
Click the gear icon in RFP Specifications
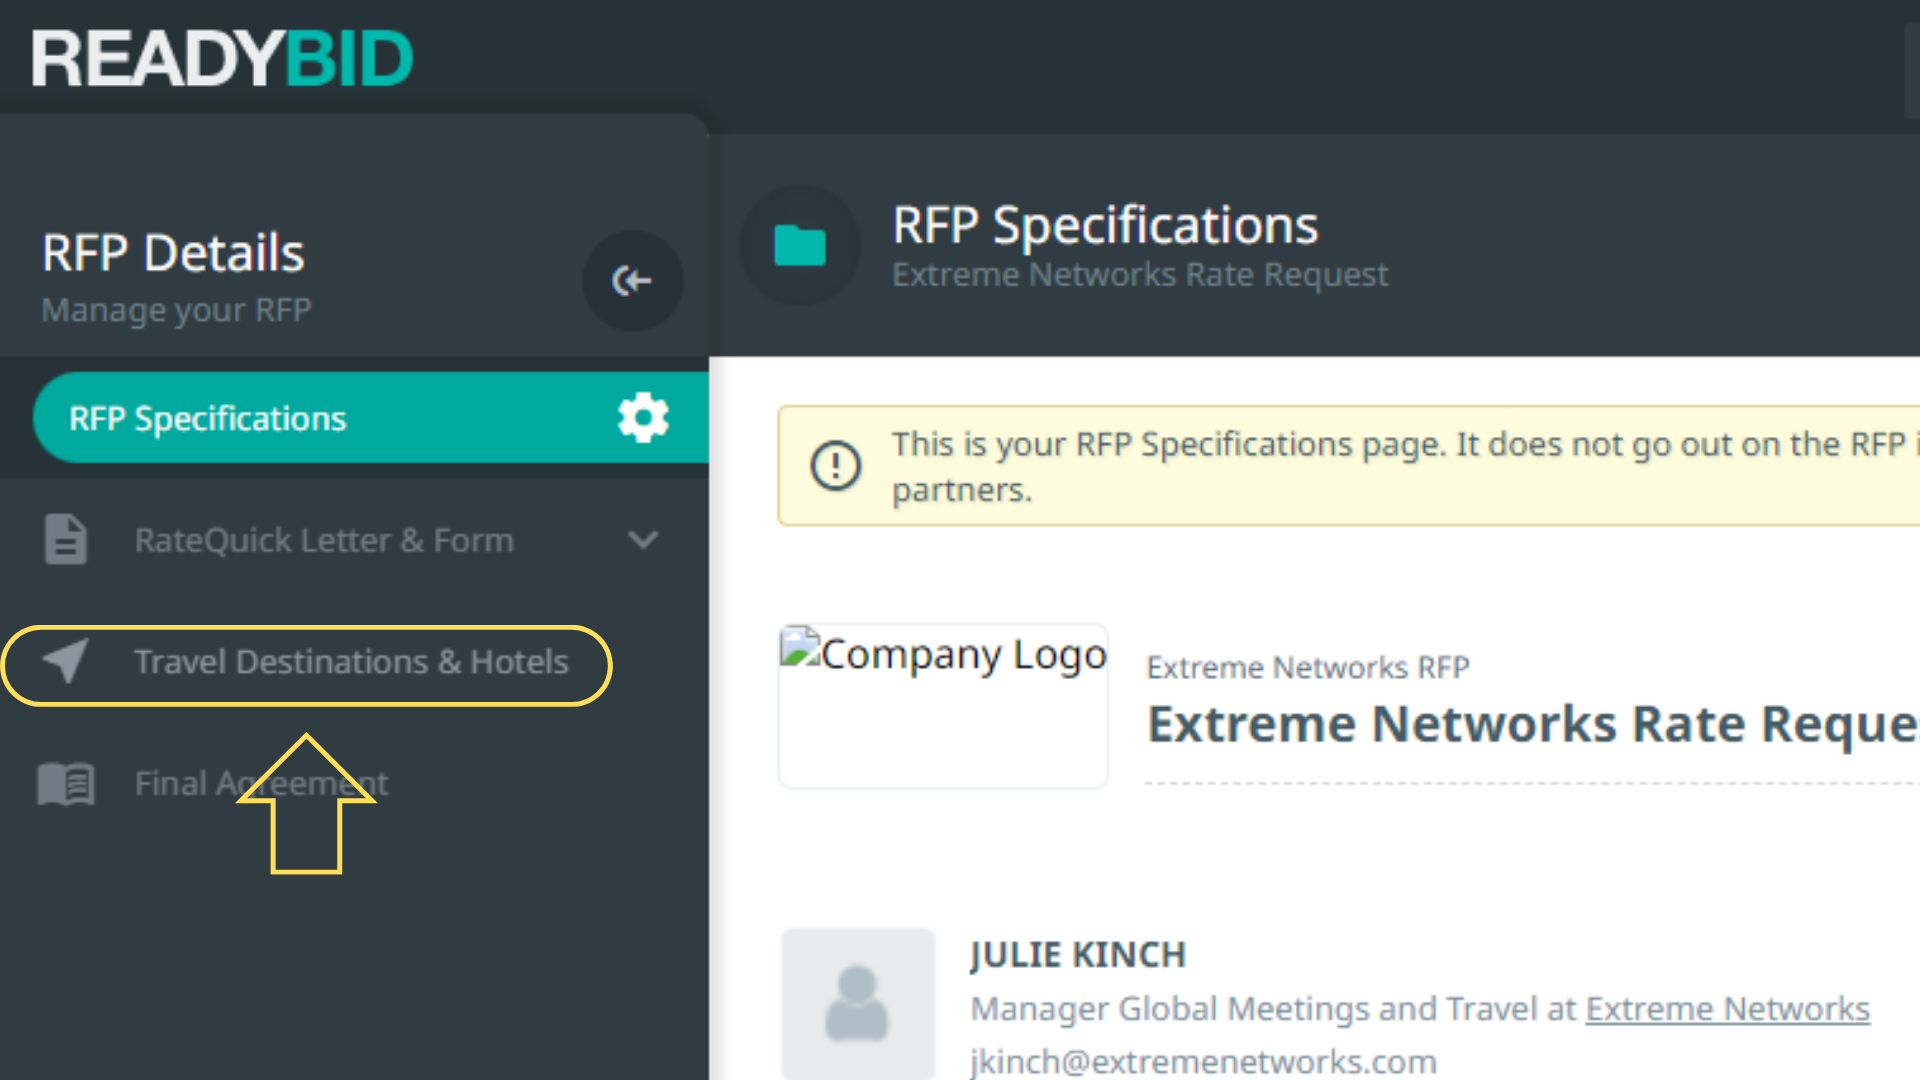[642, 418]
